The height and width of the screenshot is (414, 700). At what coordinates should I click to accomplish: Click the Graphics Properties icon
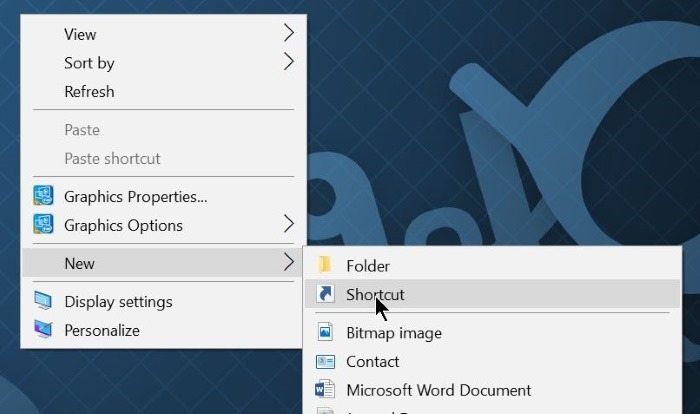tap(44, 196)
